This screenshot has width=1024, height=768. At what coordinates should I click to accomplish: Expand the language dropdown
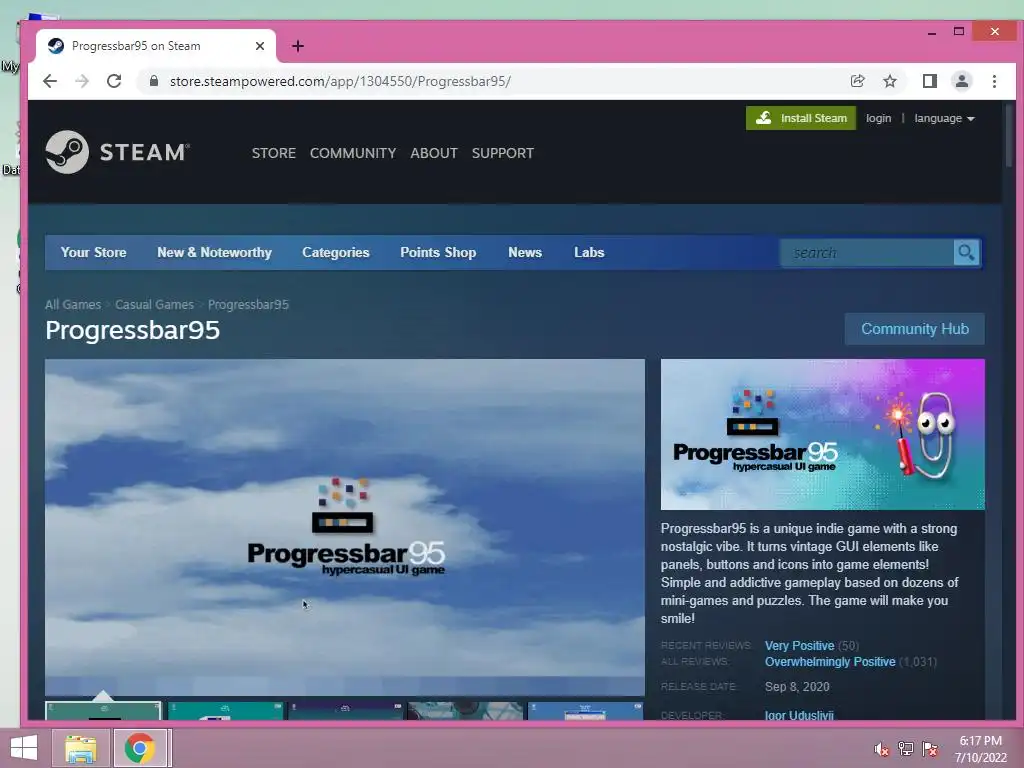(x=944, y=118)
